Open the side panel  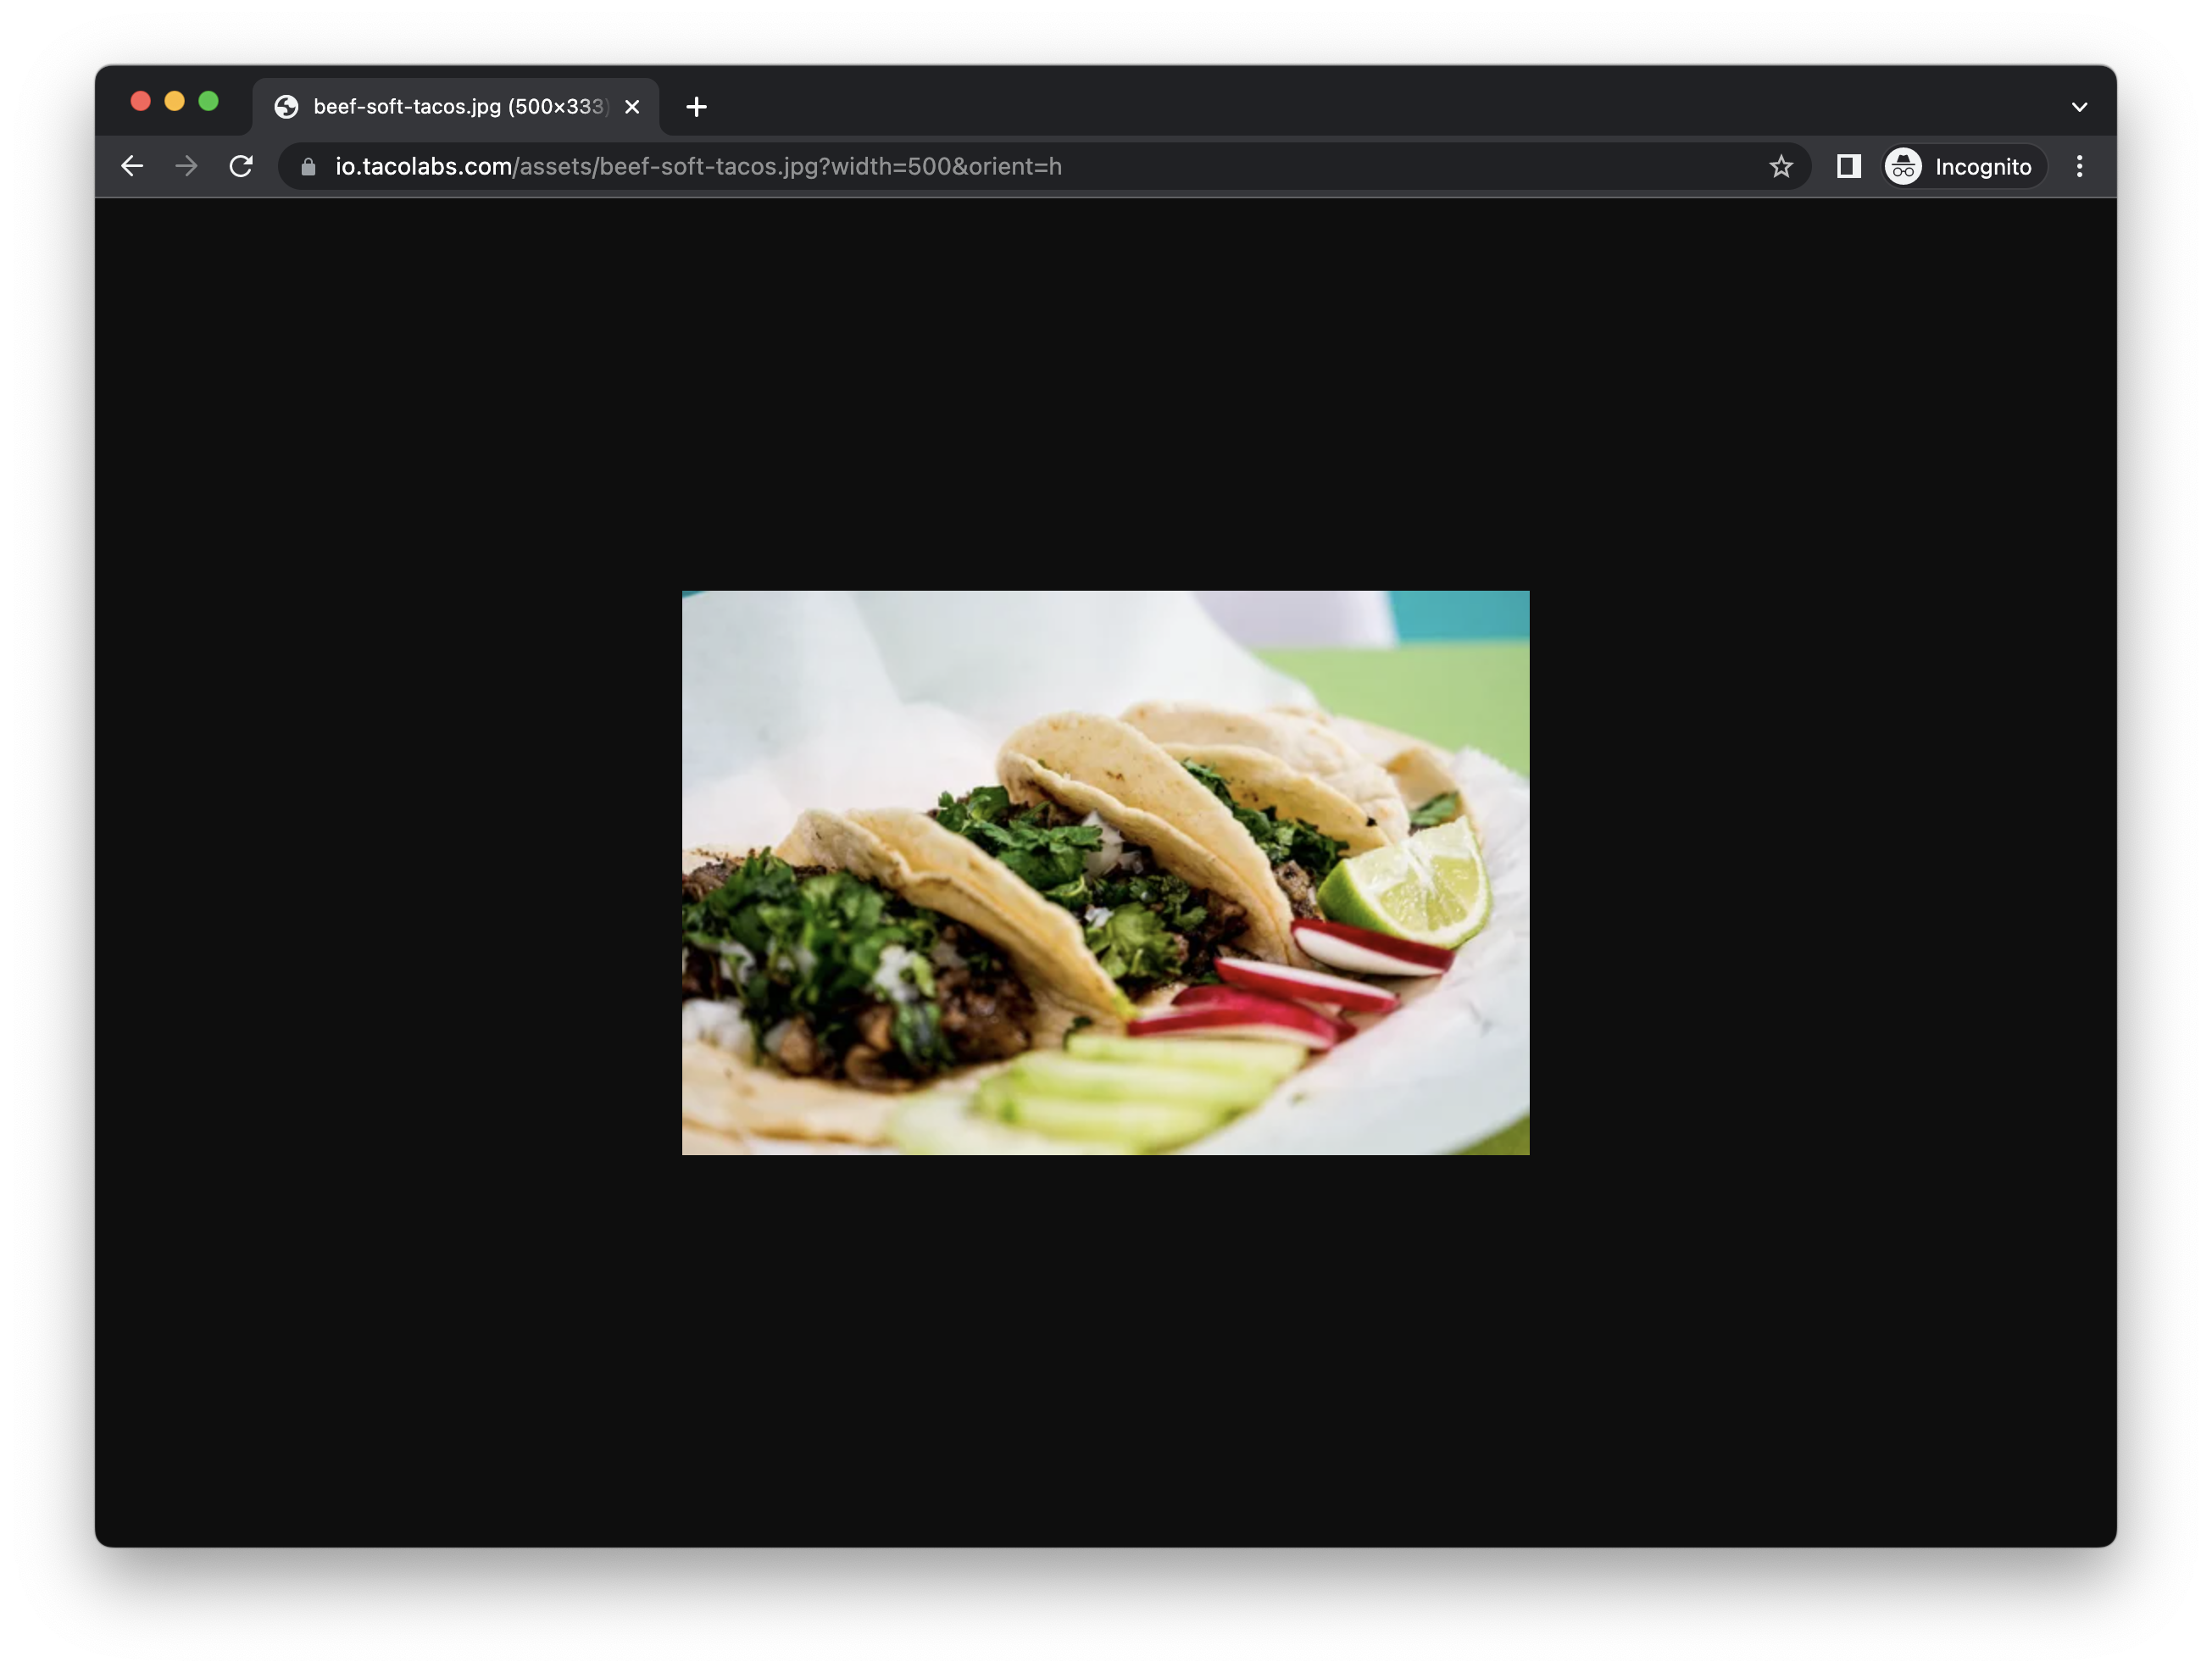[x=1848, y=166]
